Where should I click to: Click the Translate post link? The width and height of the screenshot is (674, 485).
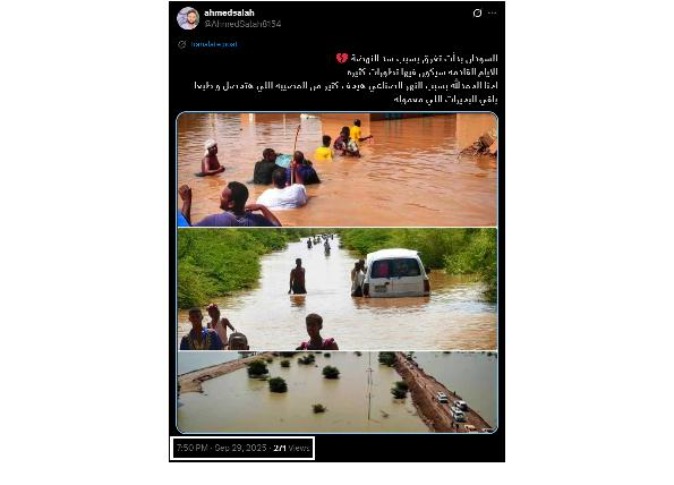pos(214,44)
